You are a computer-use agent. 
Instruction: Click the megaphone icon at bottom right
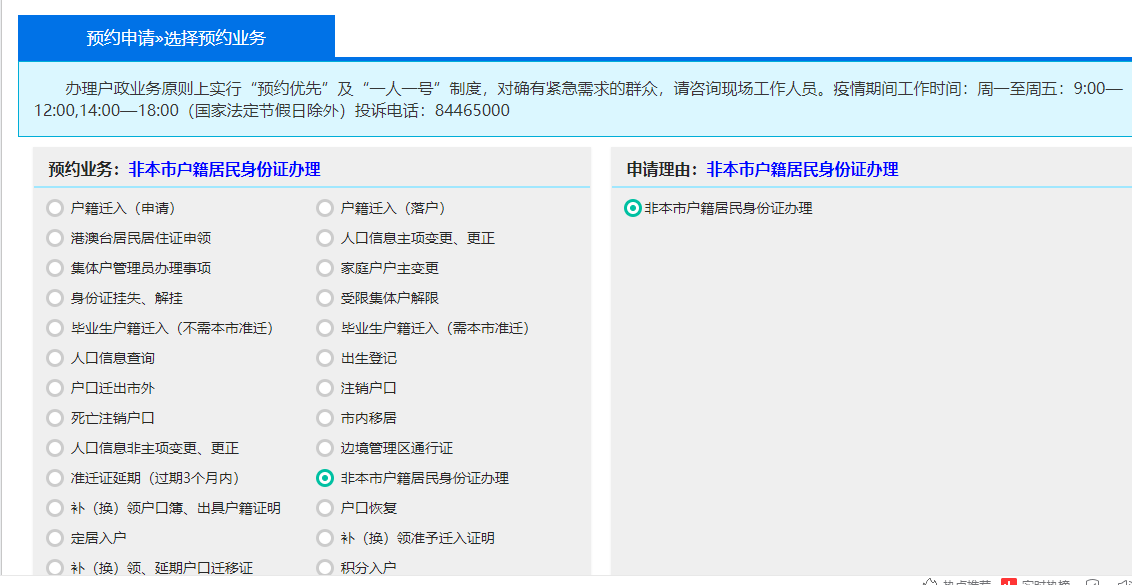point(1126,581)
